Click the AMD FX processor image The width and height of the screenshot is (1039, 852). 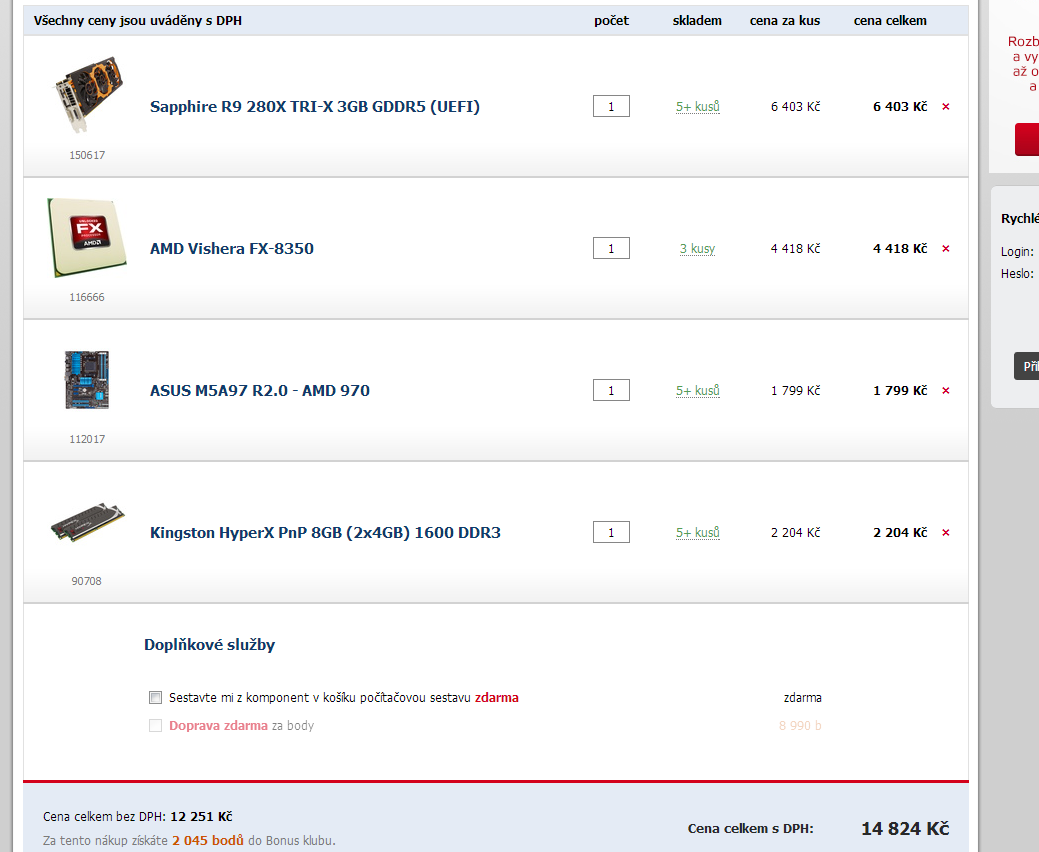[x=87, y=237]
